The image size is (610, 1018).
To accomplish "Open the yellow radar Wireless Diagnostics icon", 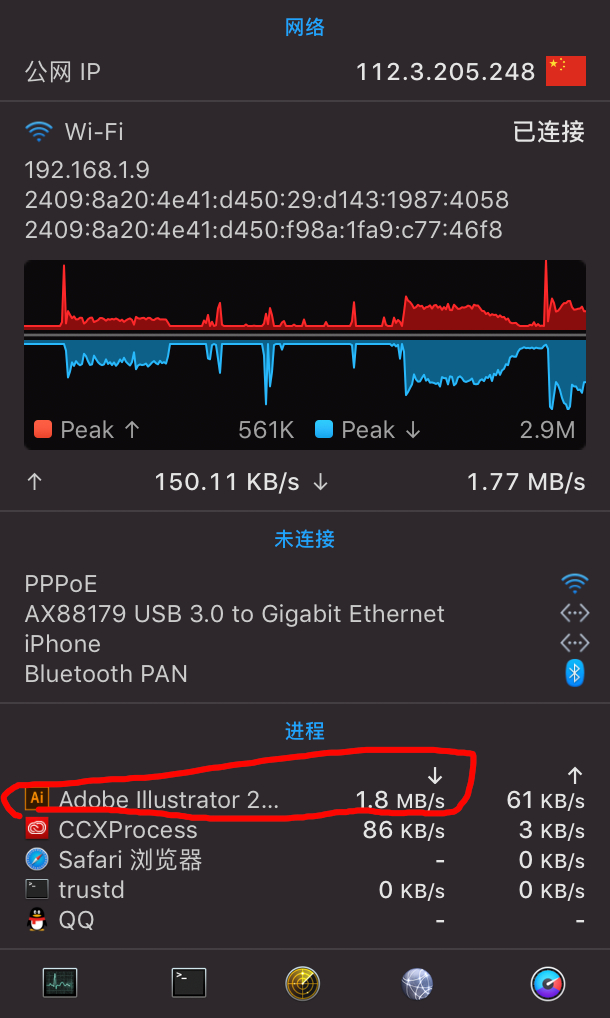I will click(x=303, y=983).
